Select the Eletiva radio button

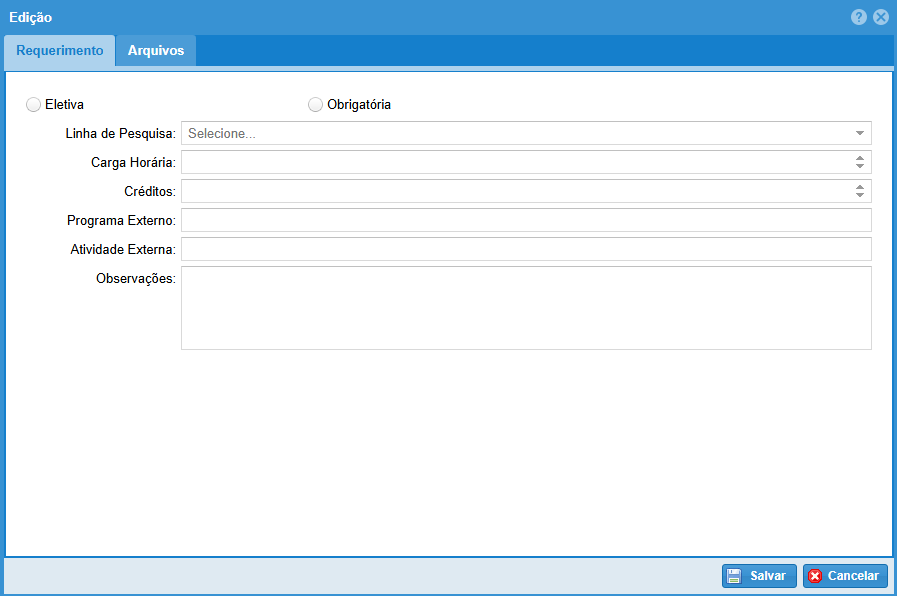pyautogui.click(x=34, y=104)
